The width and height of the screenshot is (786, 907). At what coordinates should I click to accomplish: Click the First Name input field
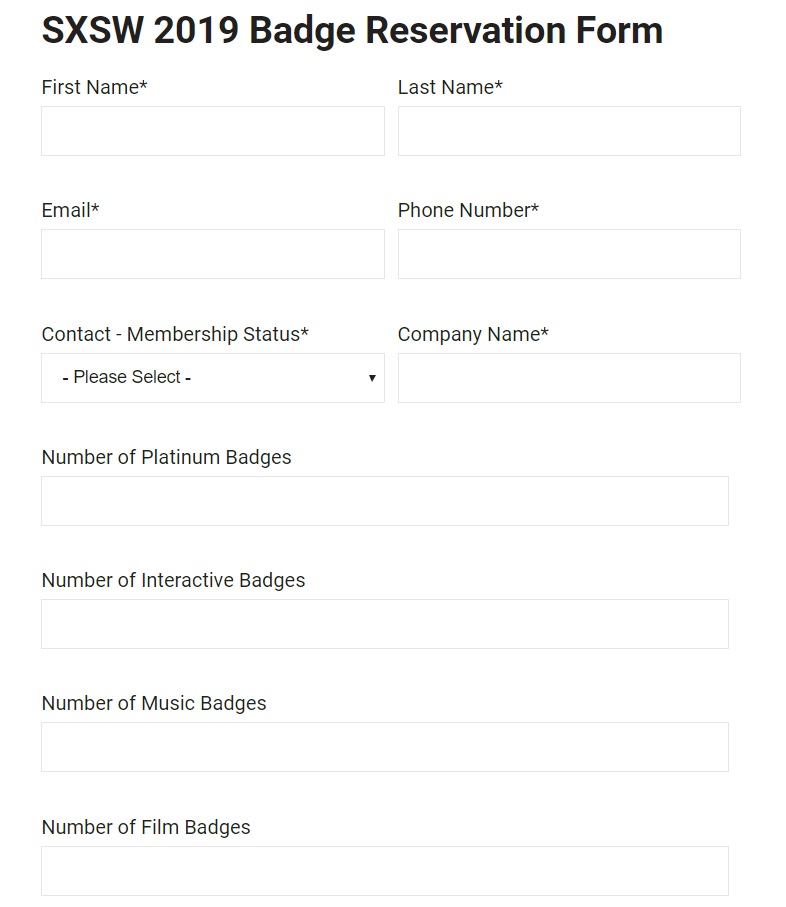point(213,131)
